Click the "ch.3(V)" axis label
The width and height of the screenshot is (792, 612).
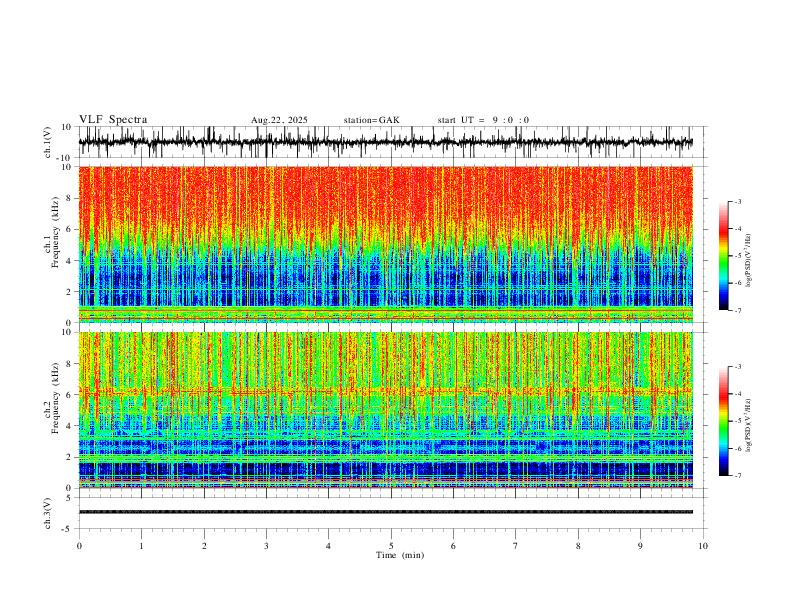tap(48, 513)
